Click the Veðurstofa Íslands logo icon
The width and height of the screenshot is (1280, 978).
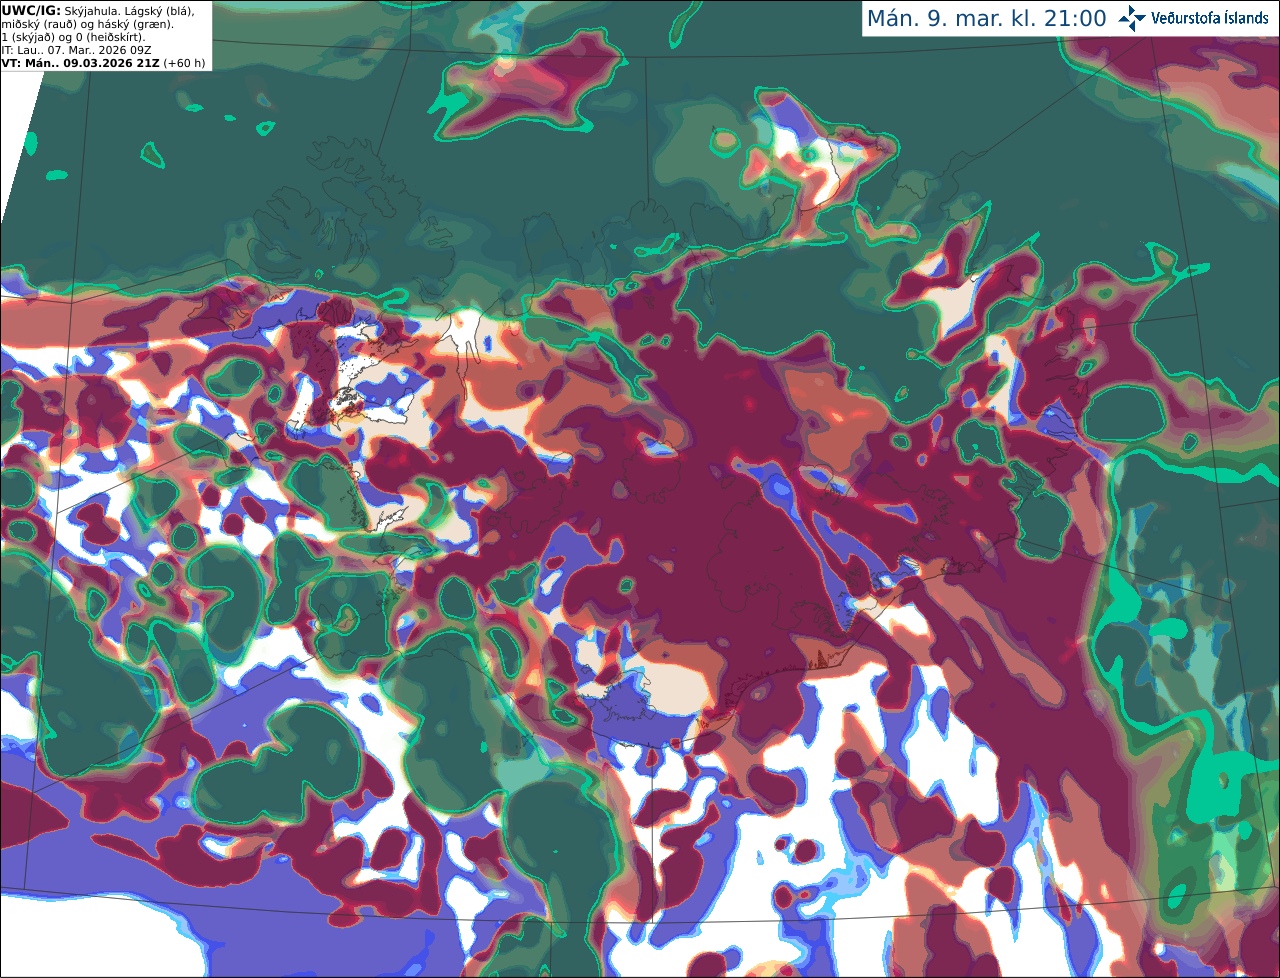tap(1132, 18)
